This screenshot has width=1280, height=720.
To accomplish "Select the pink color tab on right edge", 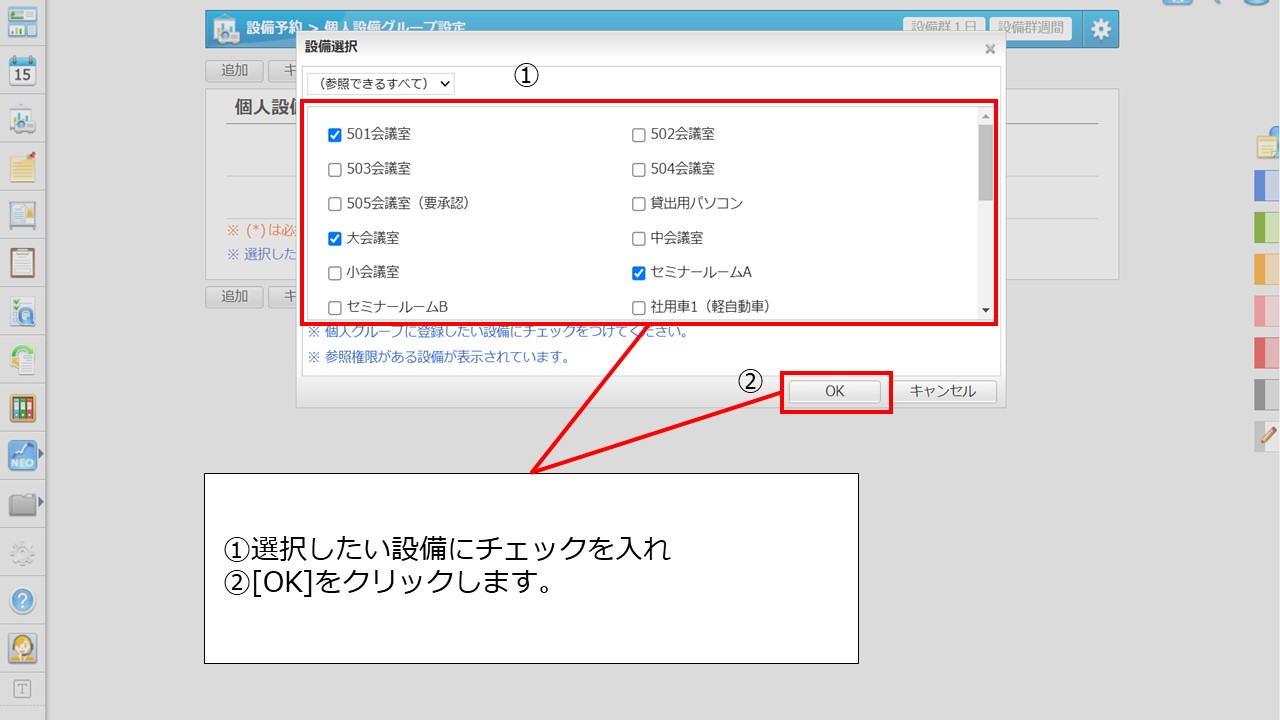I will pyautogui.click(x=1268, y=311).
